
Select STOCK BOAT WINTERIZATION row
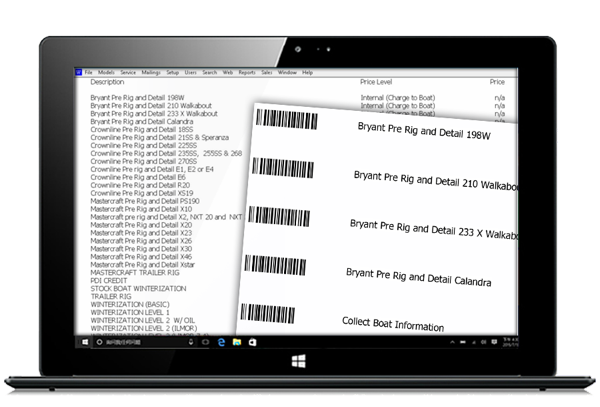pos(138,289)
